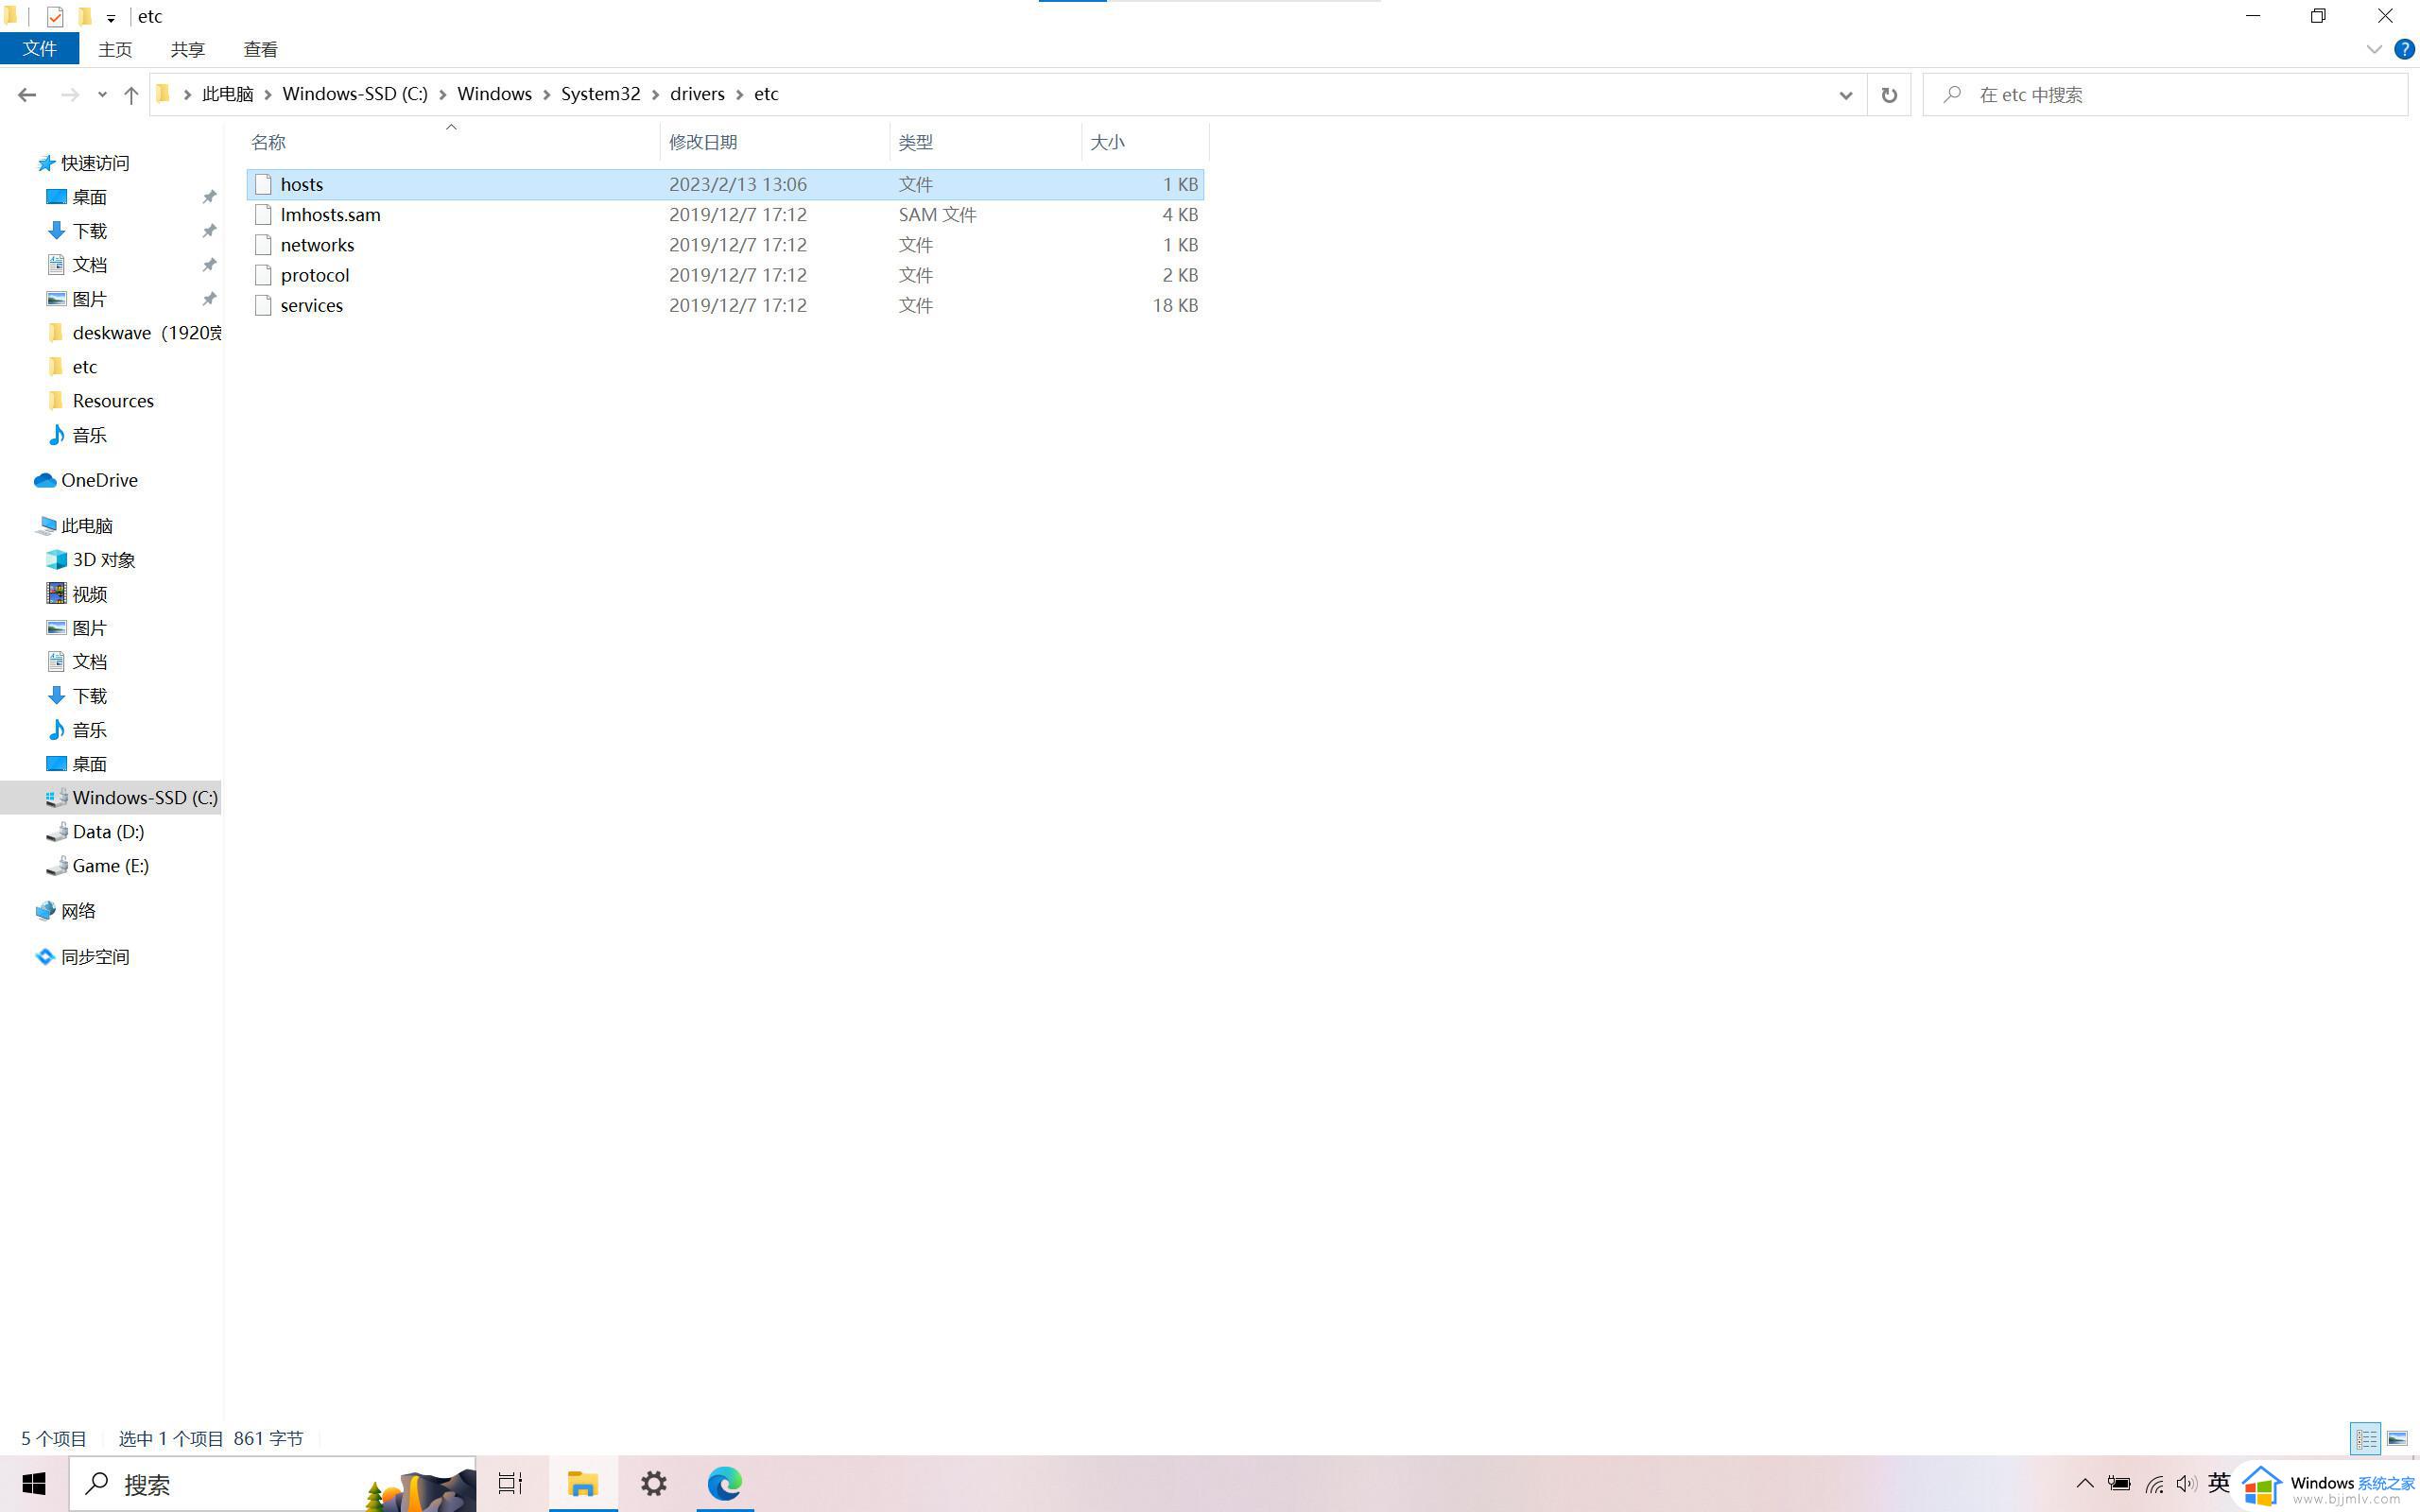Screen dimensions: 2420x1512
Task: Refresh the etc folder view
Action: pos(1888,94)
